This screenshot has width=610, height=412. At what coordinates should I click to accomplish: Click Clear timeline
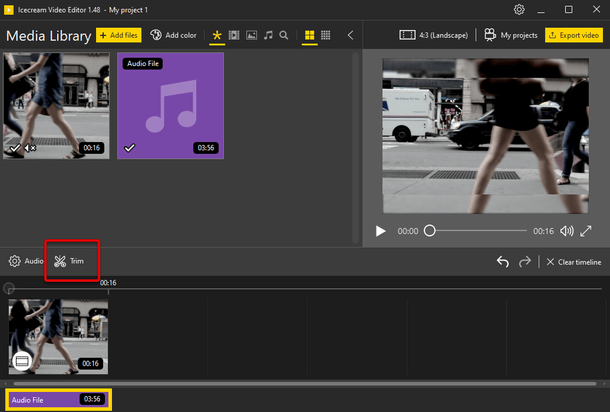pyautogui.click(x=574, y=262)
